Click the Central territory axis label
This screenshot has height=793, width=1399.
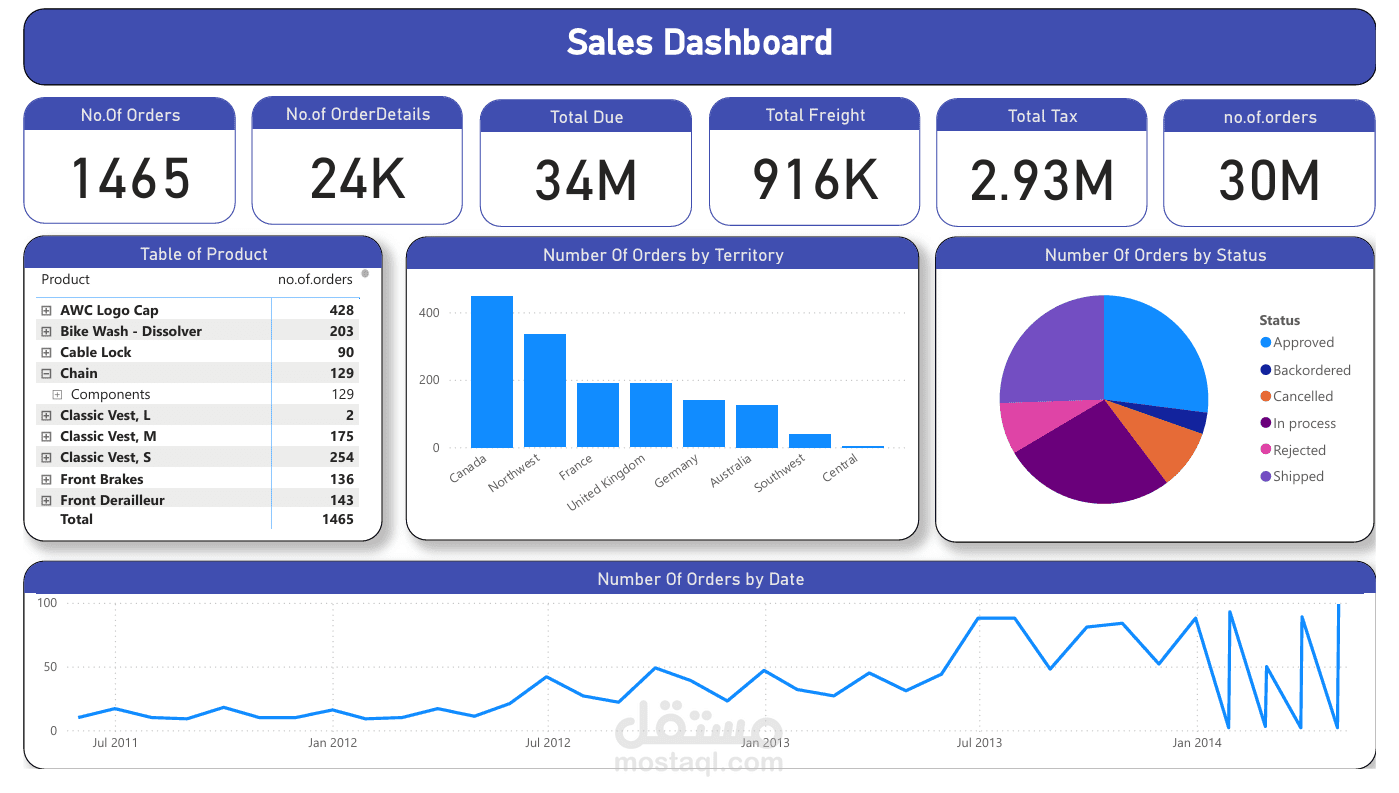(841, 468)
